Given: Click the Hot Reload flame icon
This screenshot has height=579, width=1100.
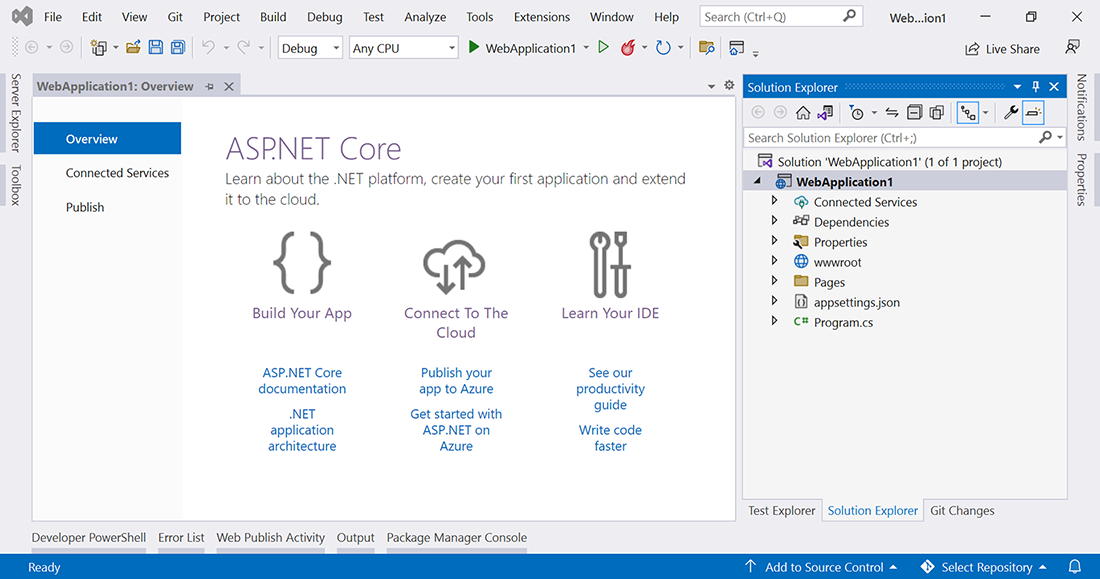Looking at the screenshot, I should point(628,48).
